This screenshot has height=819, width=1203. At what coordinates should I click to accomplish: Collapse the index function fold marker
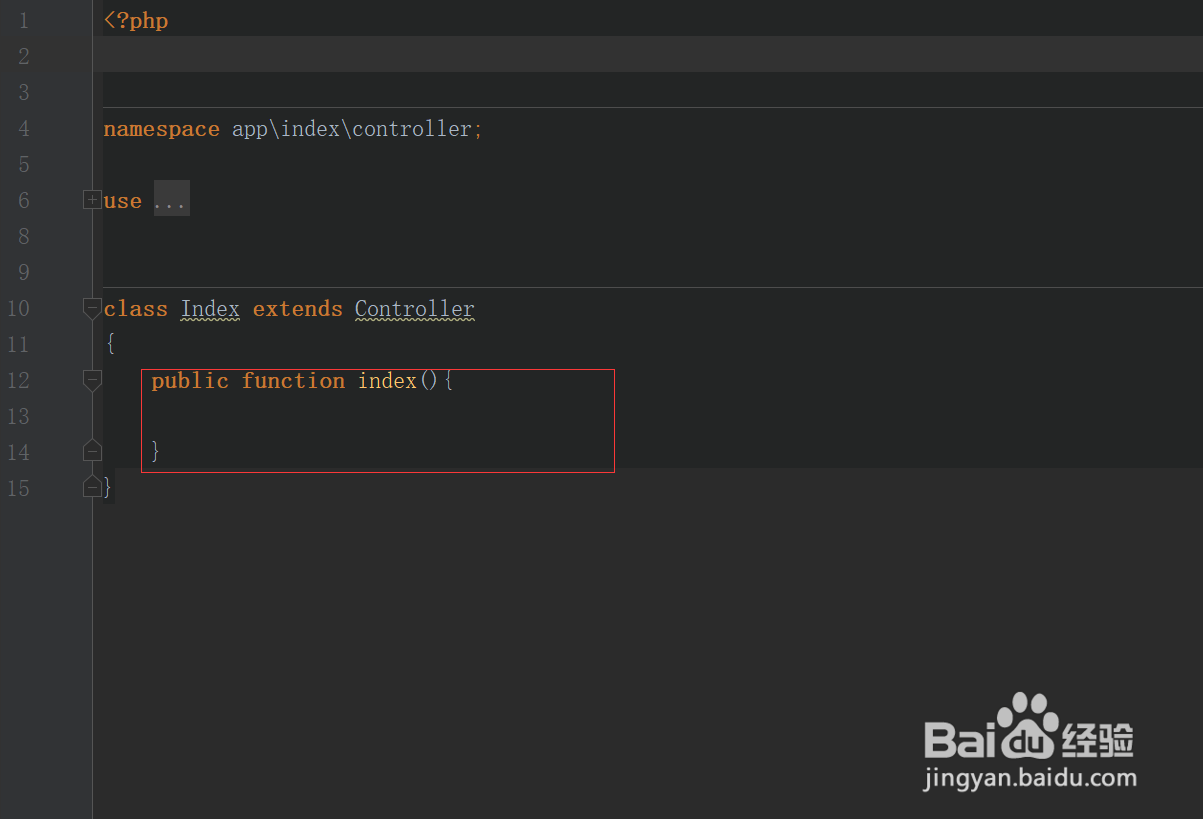tap(92, 380)
